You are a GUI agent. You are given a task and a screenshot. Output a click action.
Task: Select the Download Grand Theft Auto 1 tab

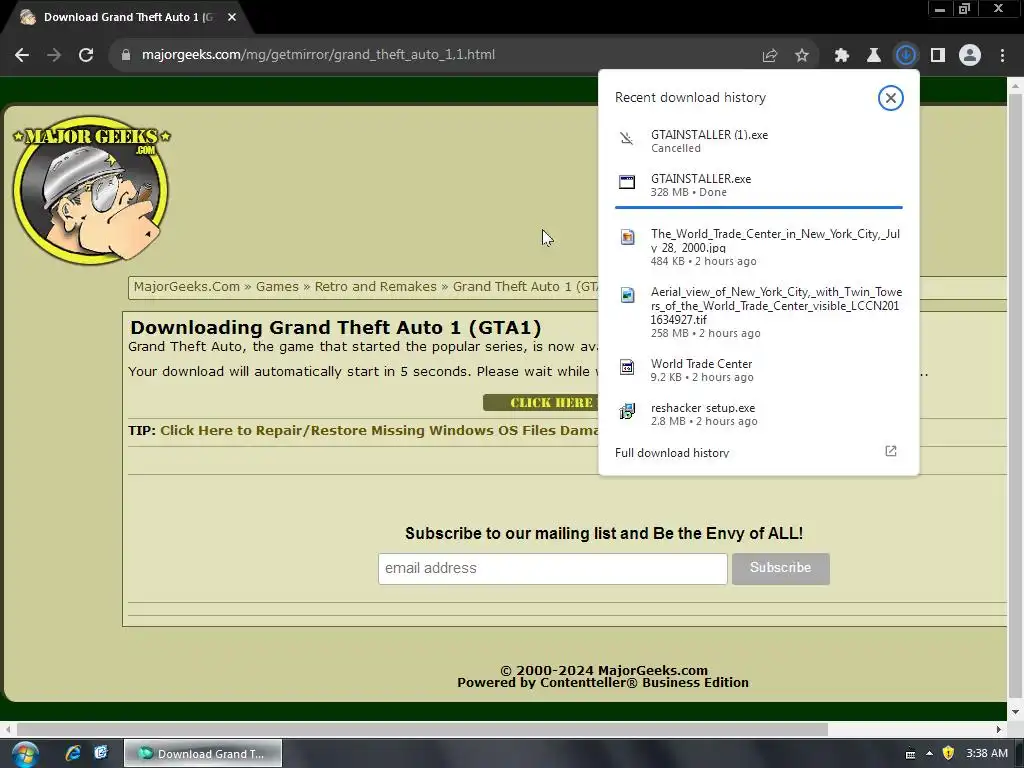click(x=128, y=18)
